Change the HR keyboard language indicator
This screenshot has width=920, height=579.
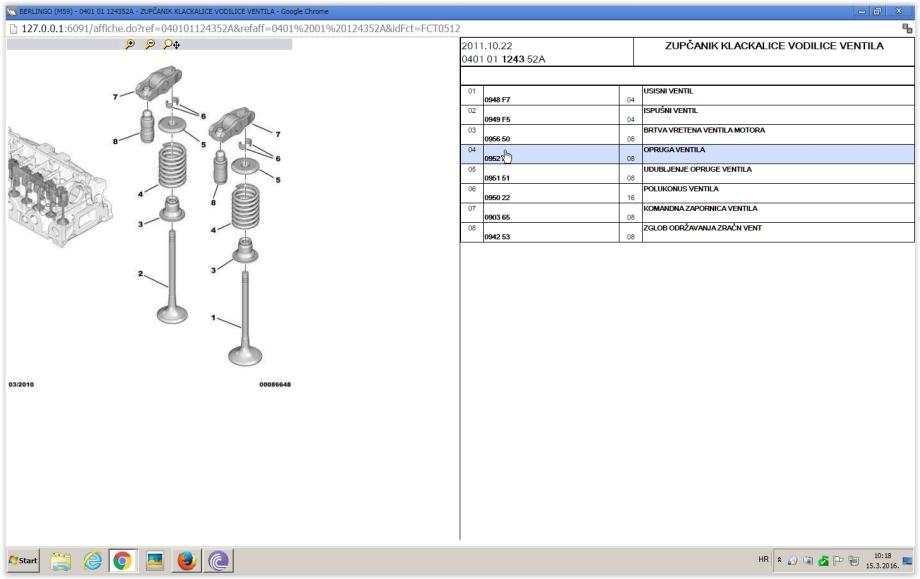pos(763,560)
